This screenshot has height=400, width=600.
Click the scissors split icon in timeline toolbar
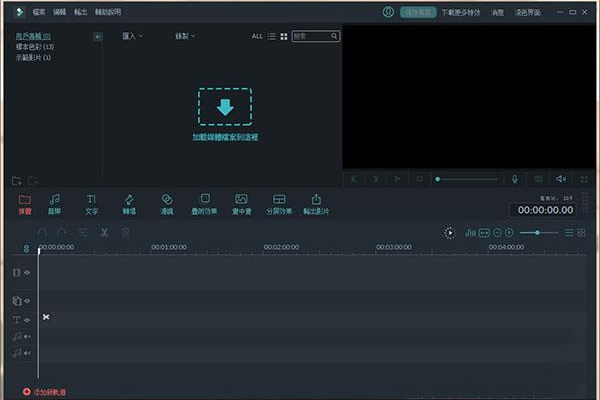103,232
